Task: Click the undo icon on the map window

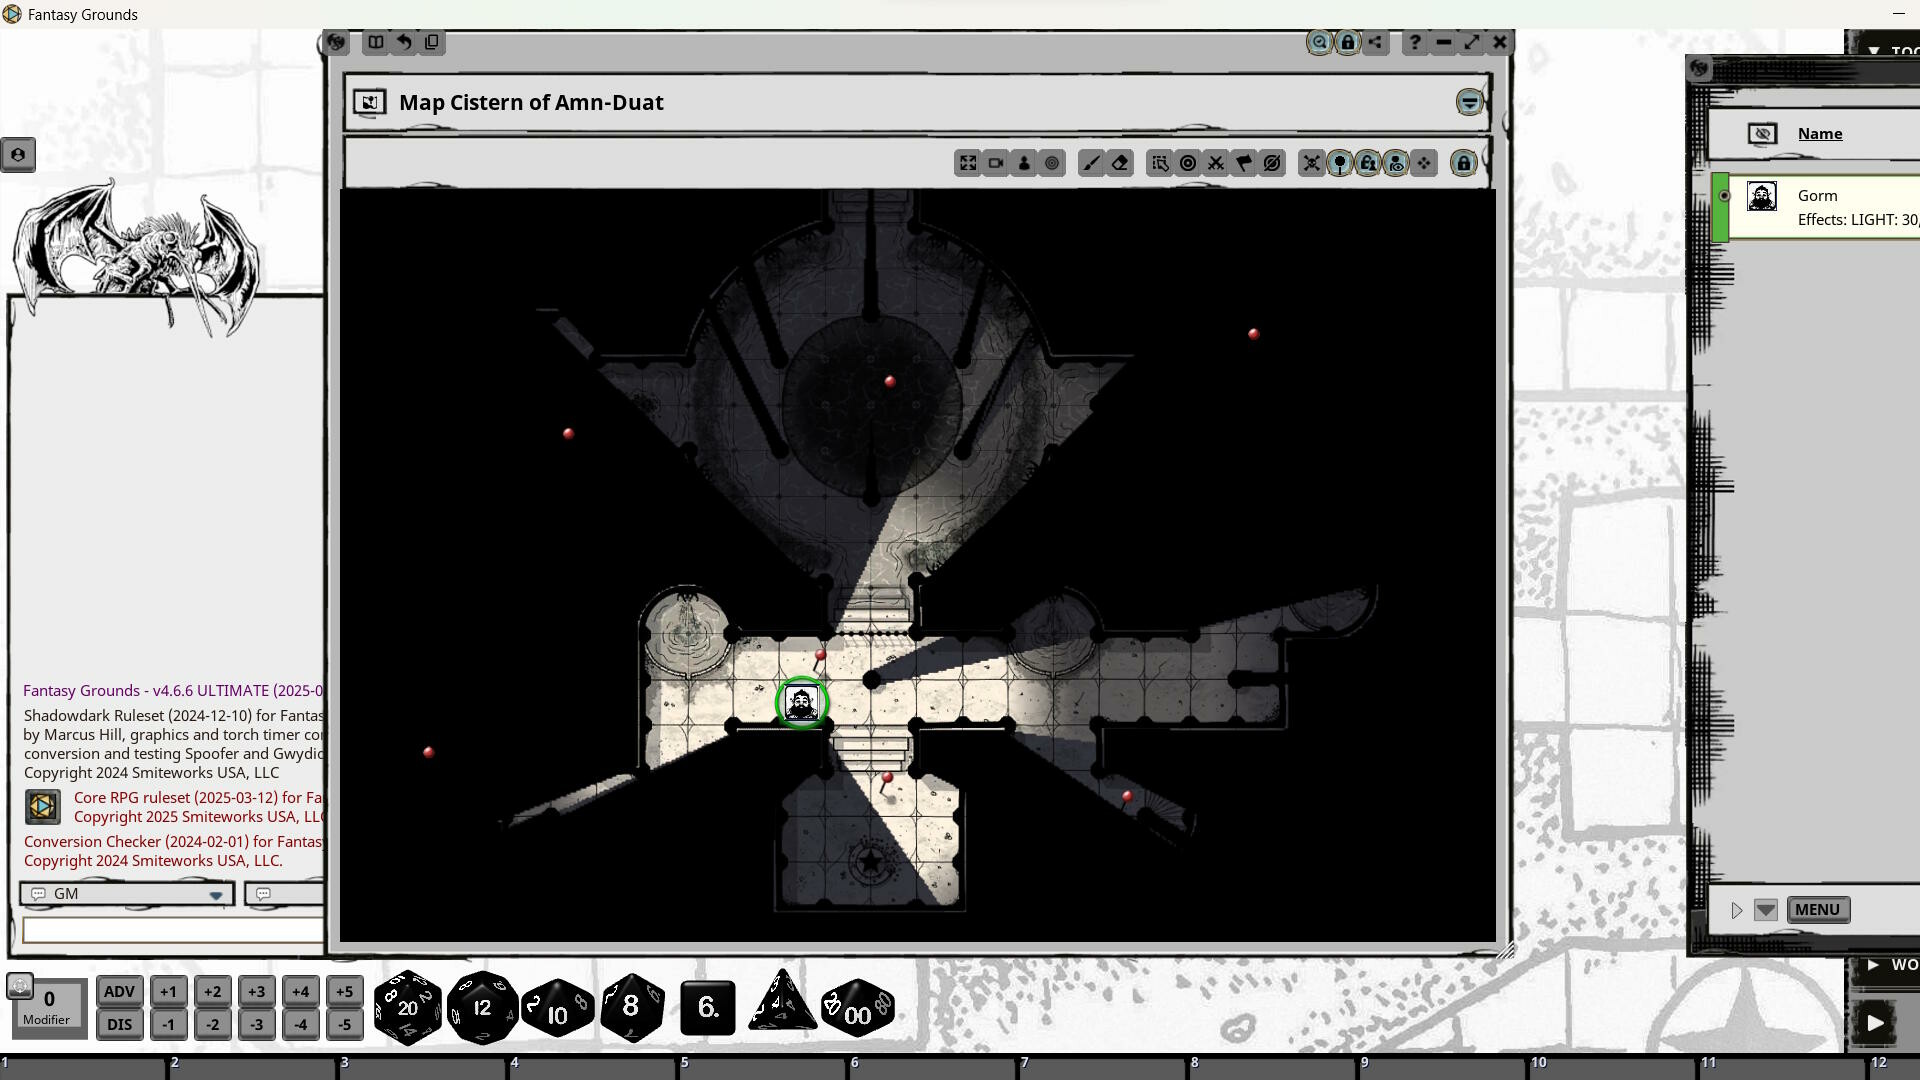Action: (x=403, y=42)
